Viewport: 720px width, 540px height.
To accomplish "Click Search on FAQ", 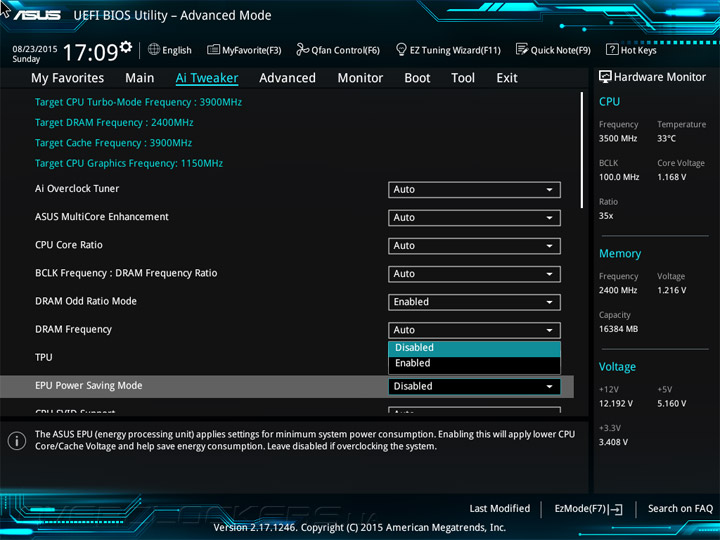I will [x=681, y=508].
